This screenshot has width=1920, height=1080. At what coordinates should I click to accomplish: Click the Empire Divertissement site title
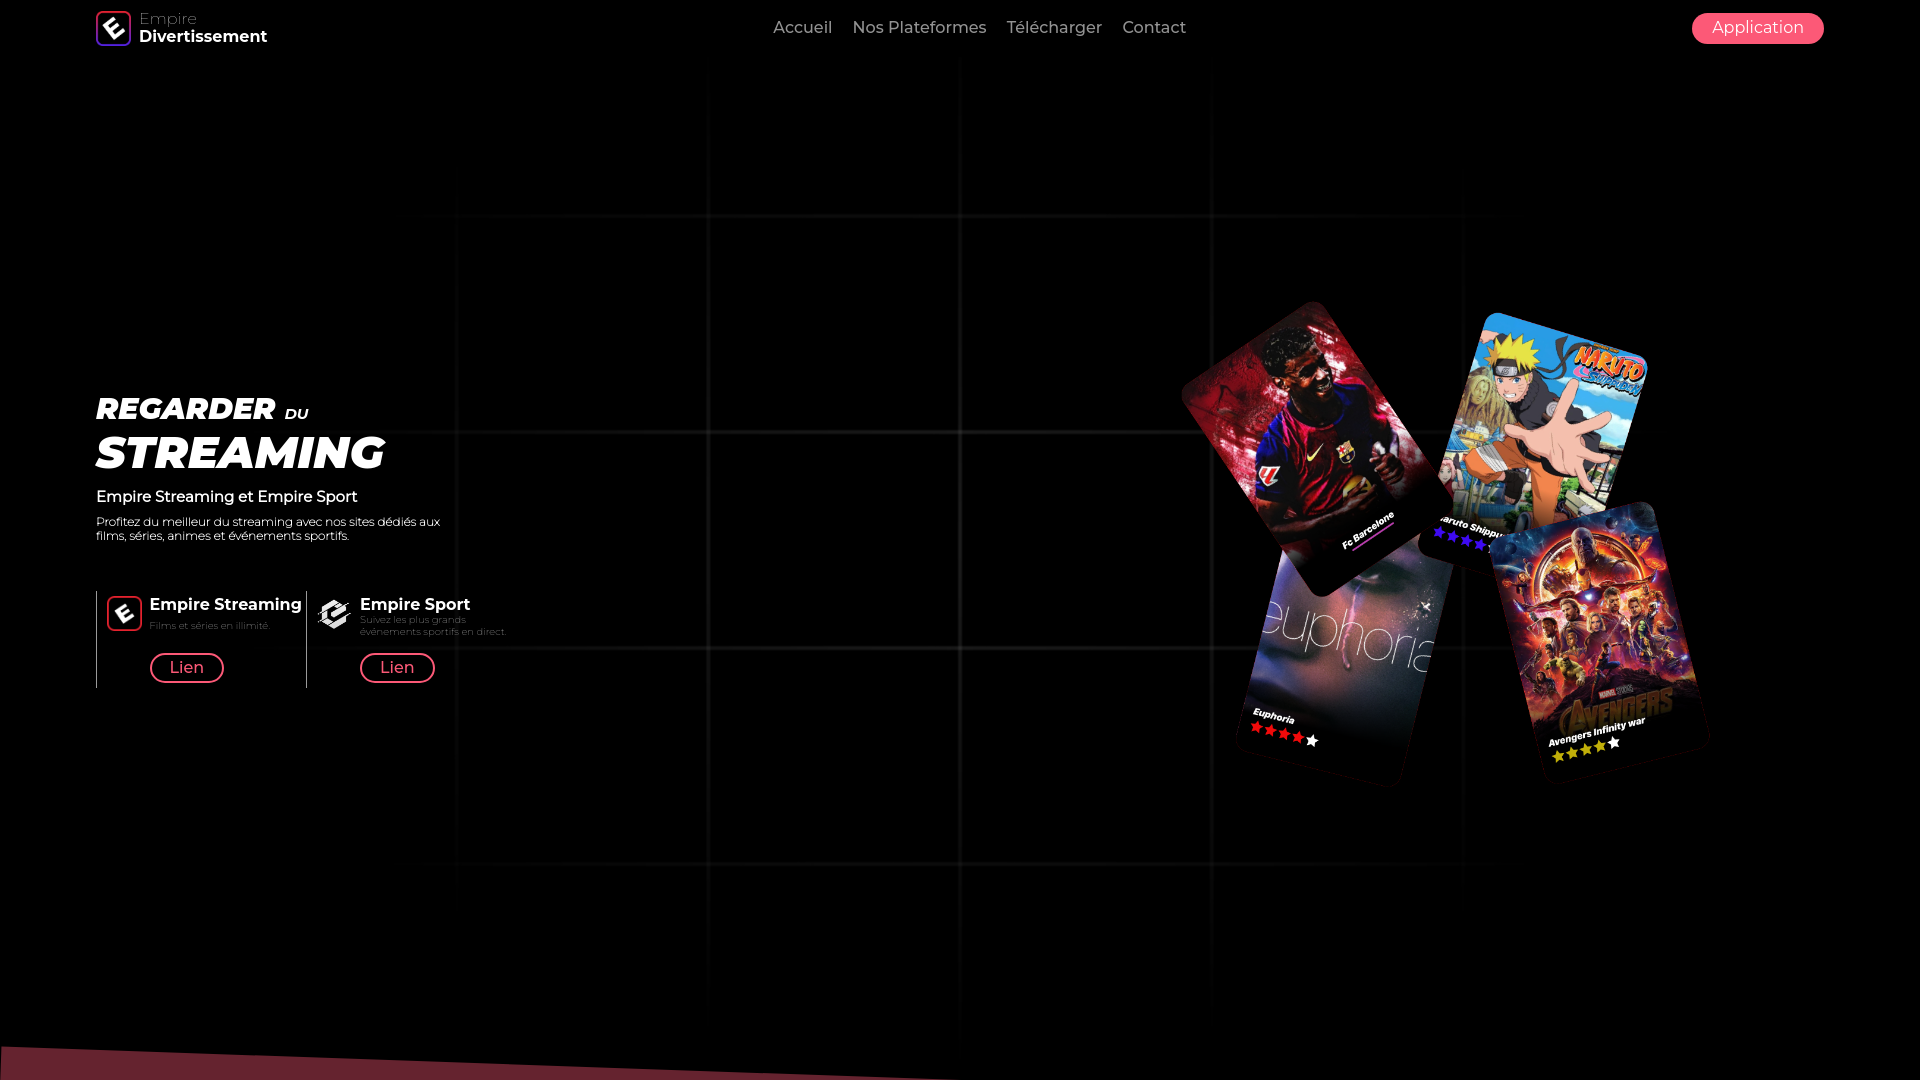203,28
